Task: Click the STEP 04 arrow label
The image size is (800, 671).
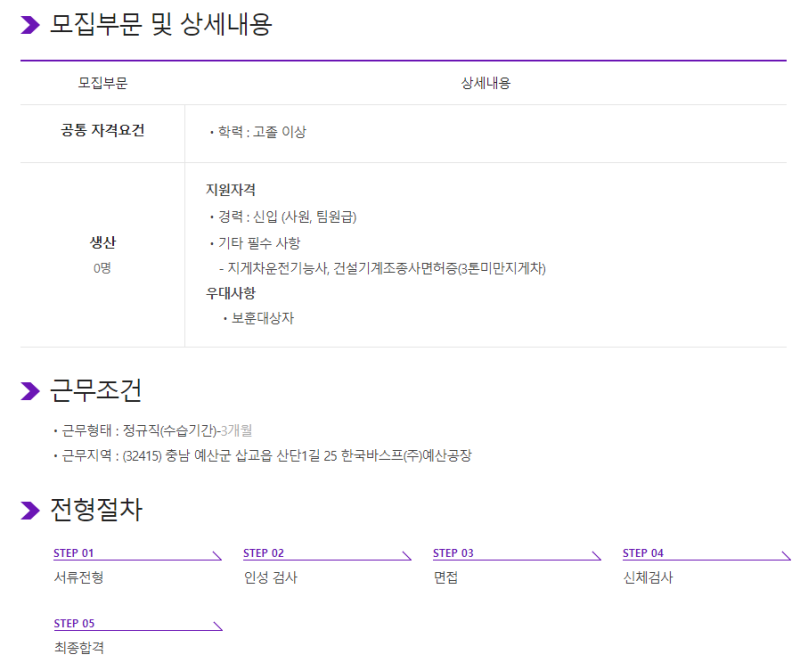Action: (x=643, y=553)
